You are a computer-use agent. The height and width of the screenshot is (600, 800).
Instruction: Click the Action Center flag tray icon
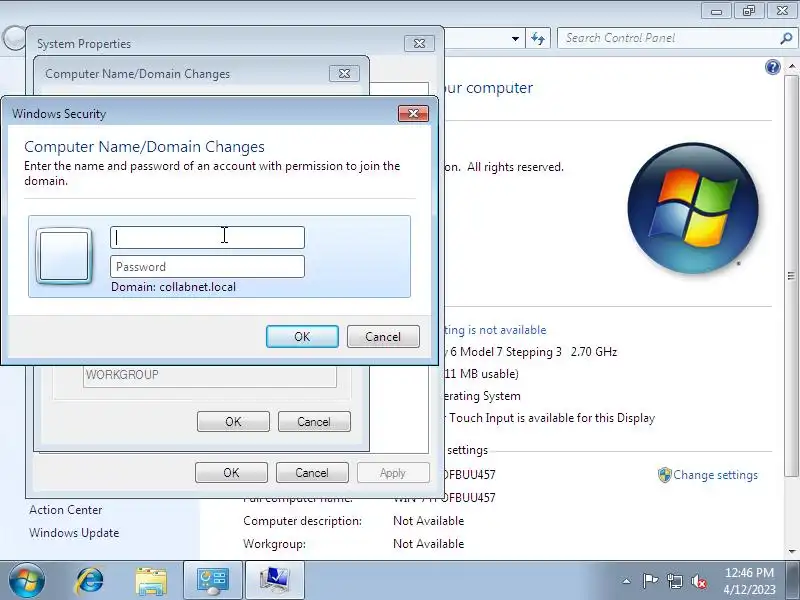[x=650, y=581]
